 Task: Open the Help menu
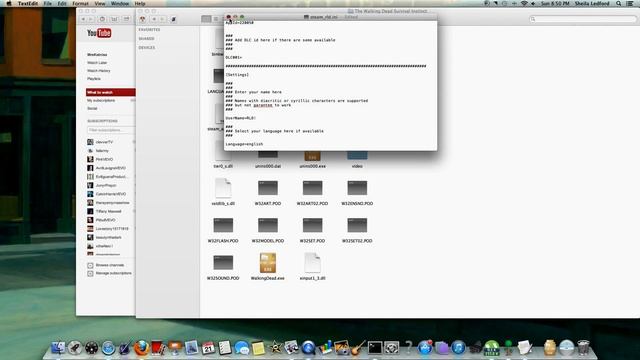click(x=140, y=3)
